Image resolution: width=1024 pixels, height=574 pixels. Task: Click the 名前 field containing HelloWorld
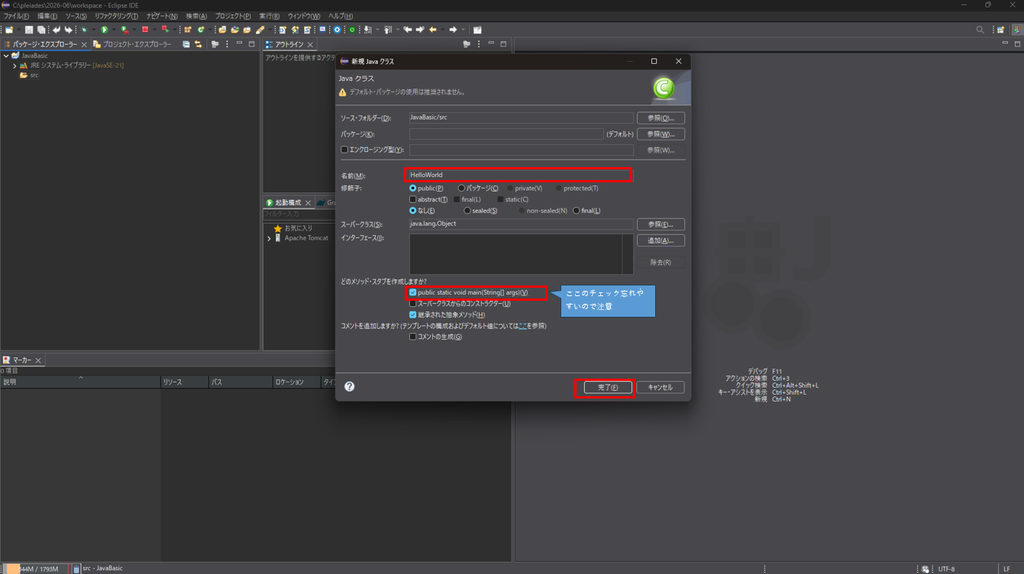pos(519,175)
